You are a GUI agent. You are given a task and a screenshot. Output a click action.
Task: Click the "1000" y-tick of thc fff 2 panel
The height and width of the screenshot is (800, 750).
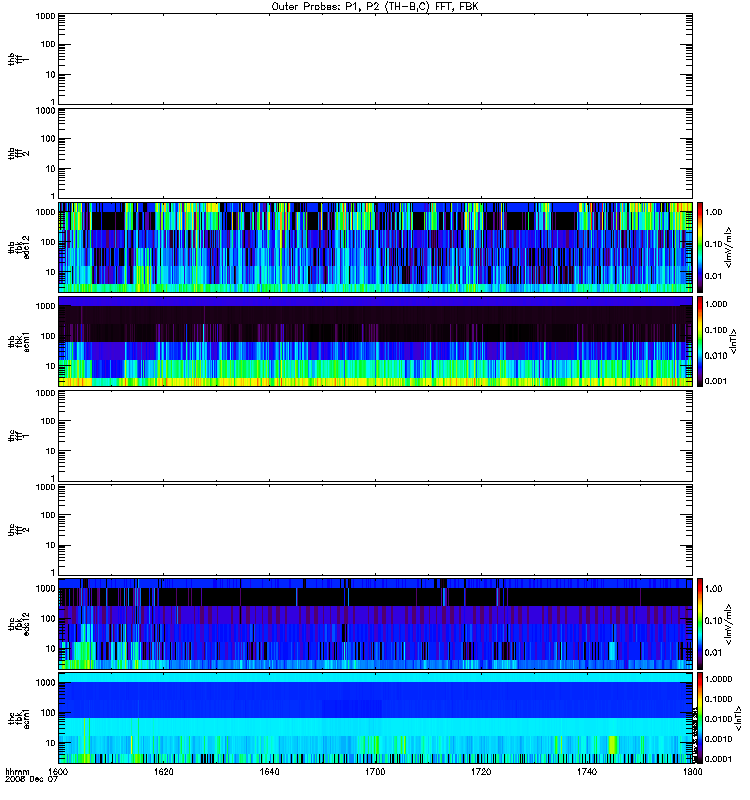point(45,487)
